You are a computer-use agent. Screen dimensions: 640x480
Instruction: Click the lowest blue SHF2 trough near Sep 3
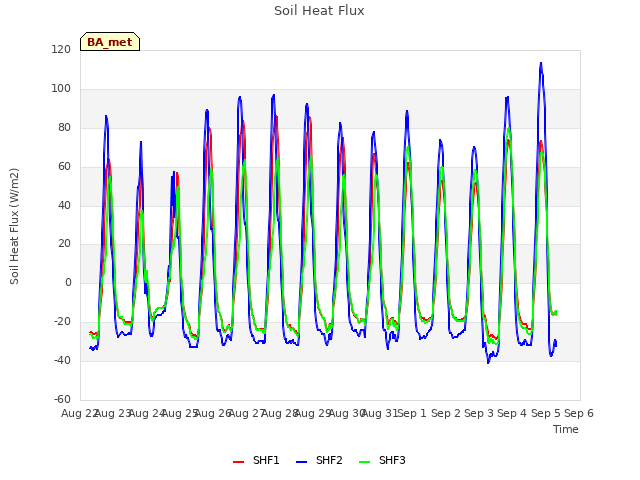click(488, 362)
